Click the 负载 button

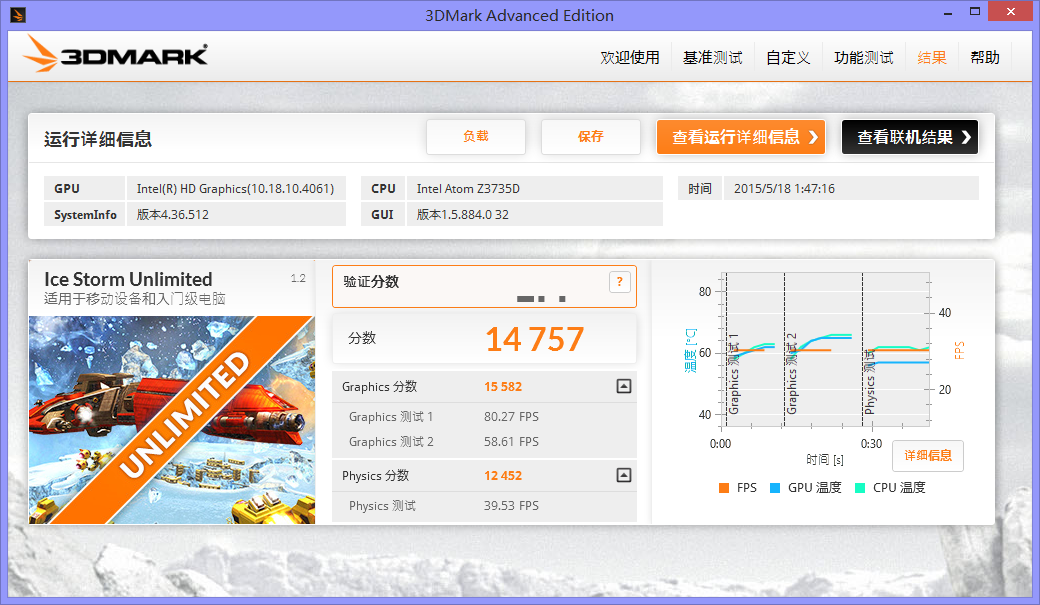tap(476, 137)
